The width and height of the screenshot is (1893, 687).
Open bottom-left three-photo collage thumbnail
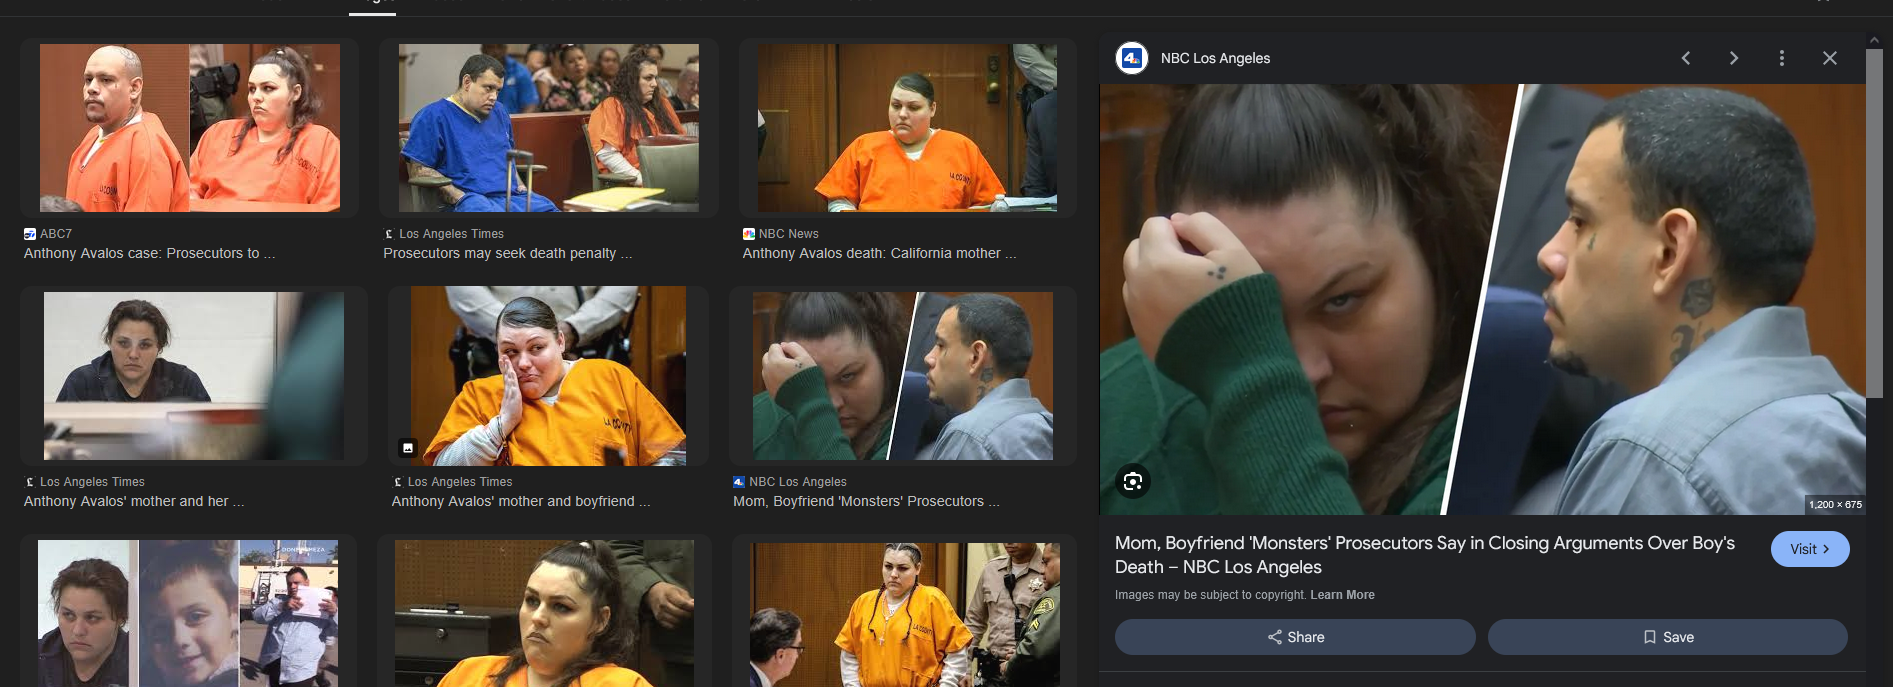tap(188, 613)
